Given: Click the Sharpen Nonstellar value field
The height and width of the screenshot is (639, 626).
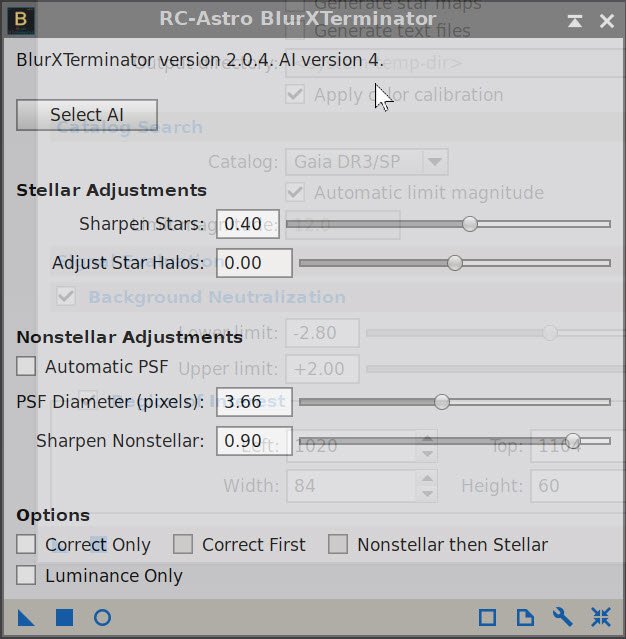Looking at the screenshot, I should point(254,441).
